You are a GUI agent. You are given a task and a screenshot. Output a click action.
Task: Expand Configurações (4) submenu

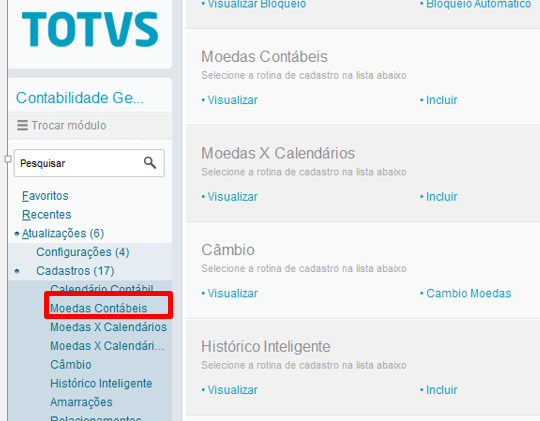click(x=83, y=252)
